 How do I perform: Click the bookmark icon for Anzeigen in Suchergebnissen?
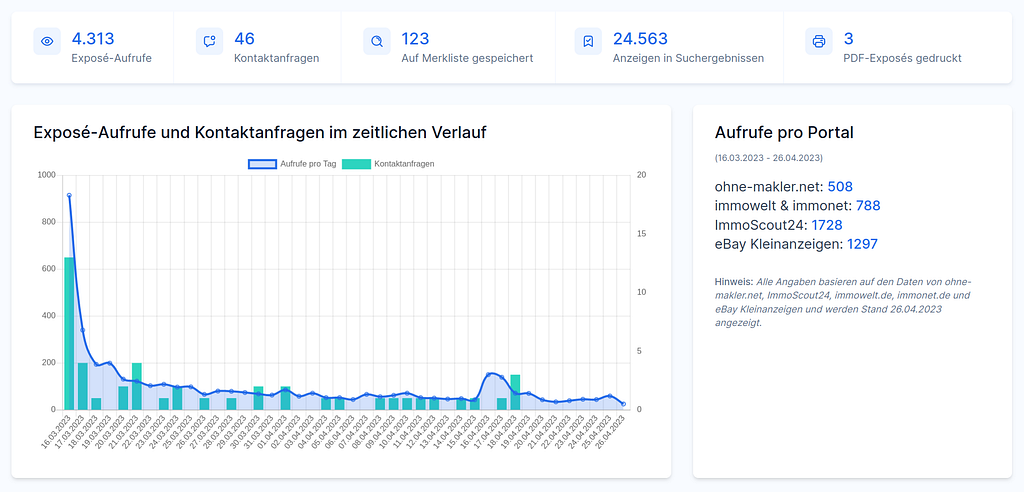coord(588,42)
